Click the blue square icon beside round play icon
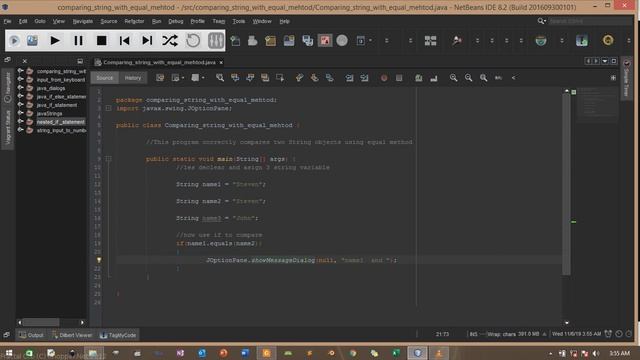The height and width of the screenshot is (360, 640). [x=32, y=40]
